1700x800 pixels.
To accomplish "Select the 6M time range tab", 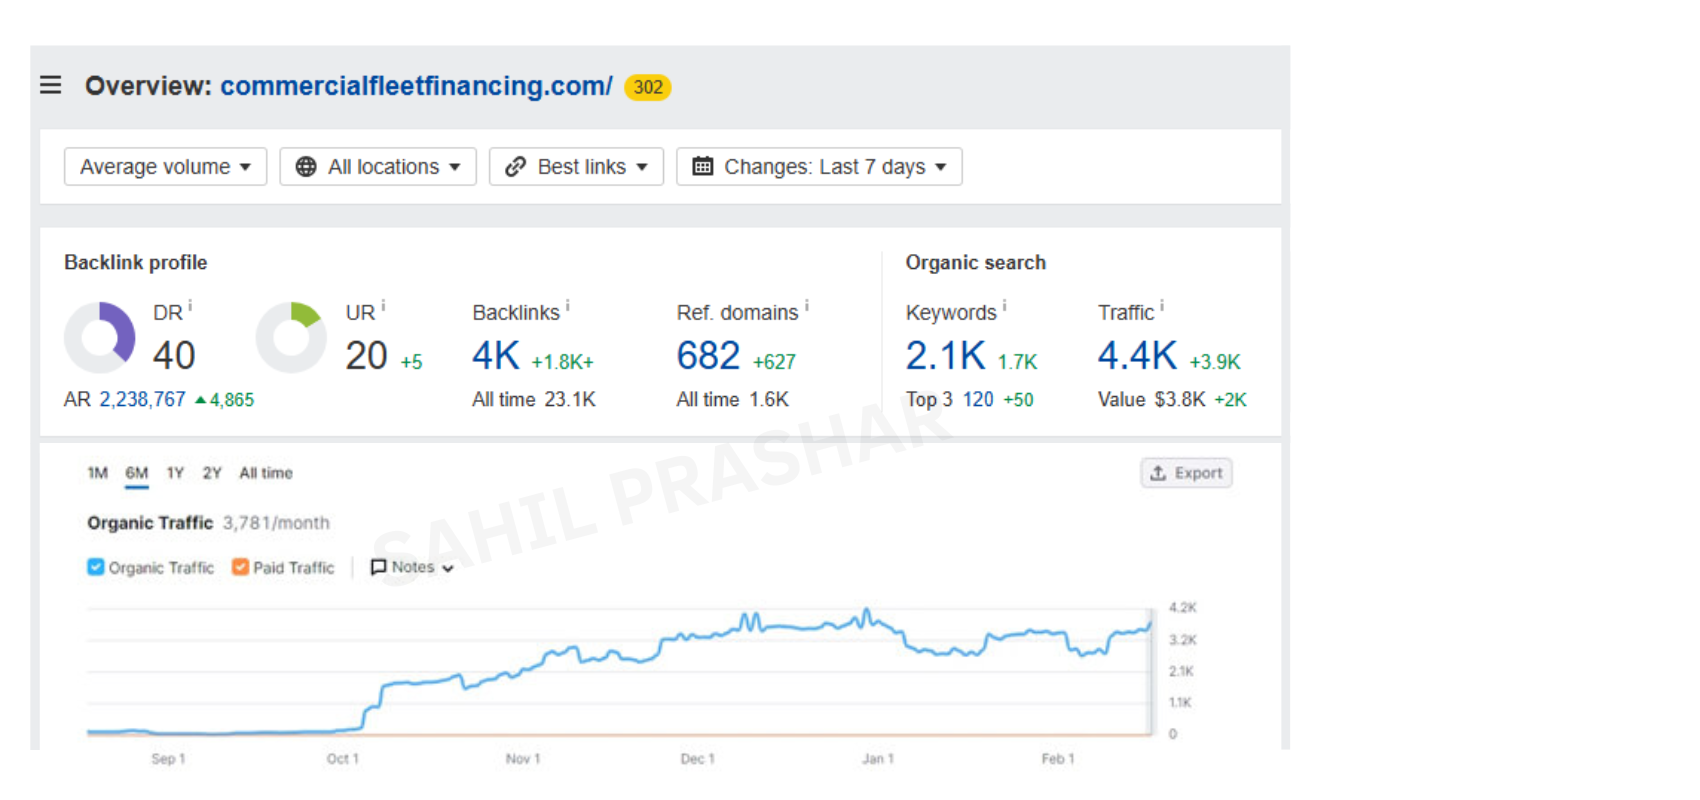I will 137,473.
